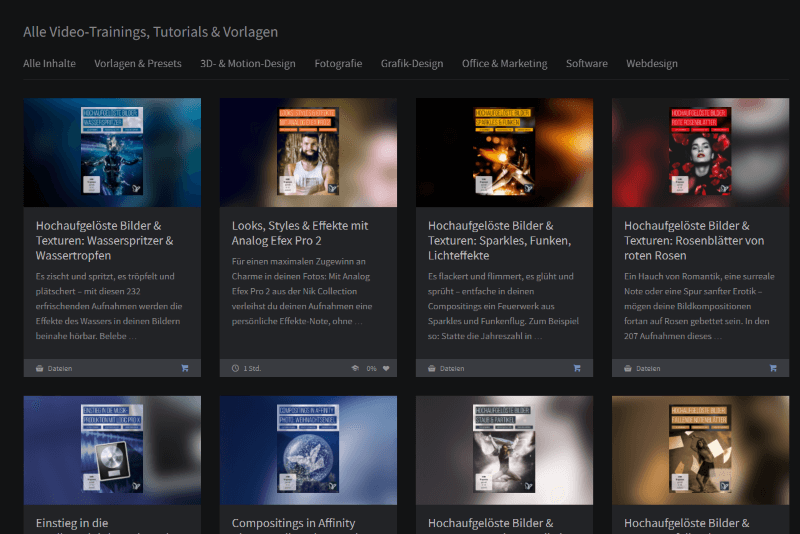This screenshot has height=534, width=800.
Task: Click the Logic Pro X music production thumbnail
Action: [x=112, y=450]
